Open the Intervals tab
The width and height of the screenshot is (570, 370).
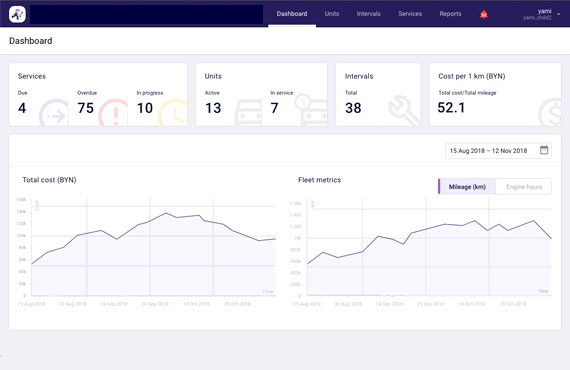[x=368, y=14]
